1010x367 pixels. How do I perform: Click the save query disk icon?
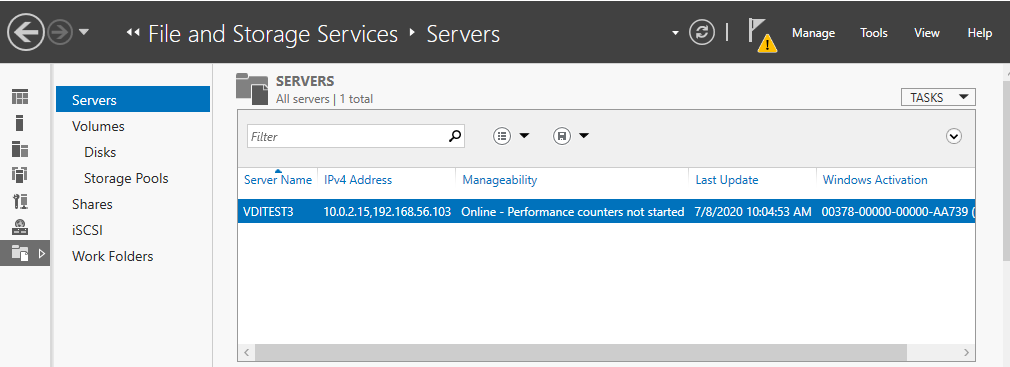click(562, 136)
